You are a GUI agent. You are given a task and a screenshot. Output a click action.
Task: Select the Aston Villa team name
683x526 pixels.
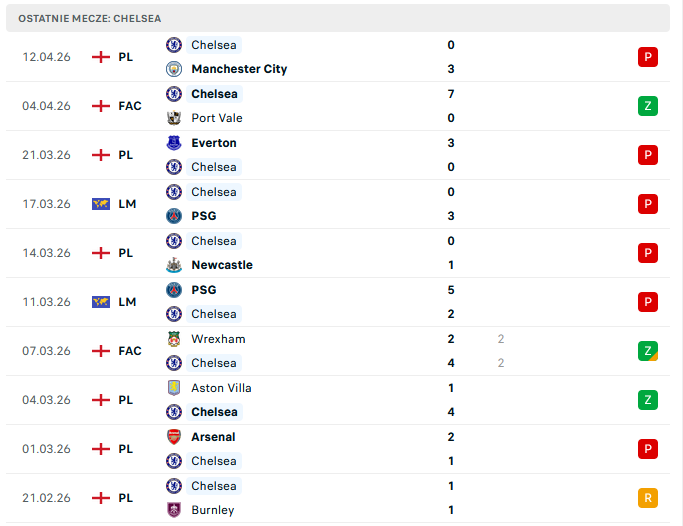[221, 388]
